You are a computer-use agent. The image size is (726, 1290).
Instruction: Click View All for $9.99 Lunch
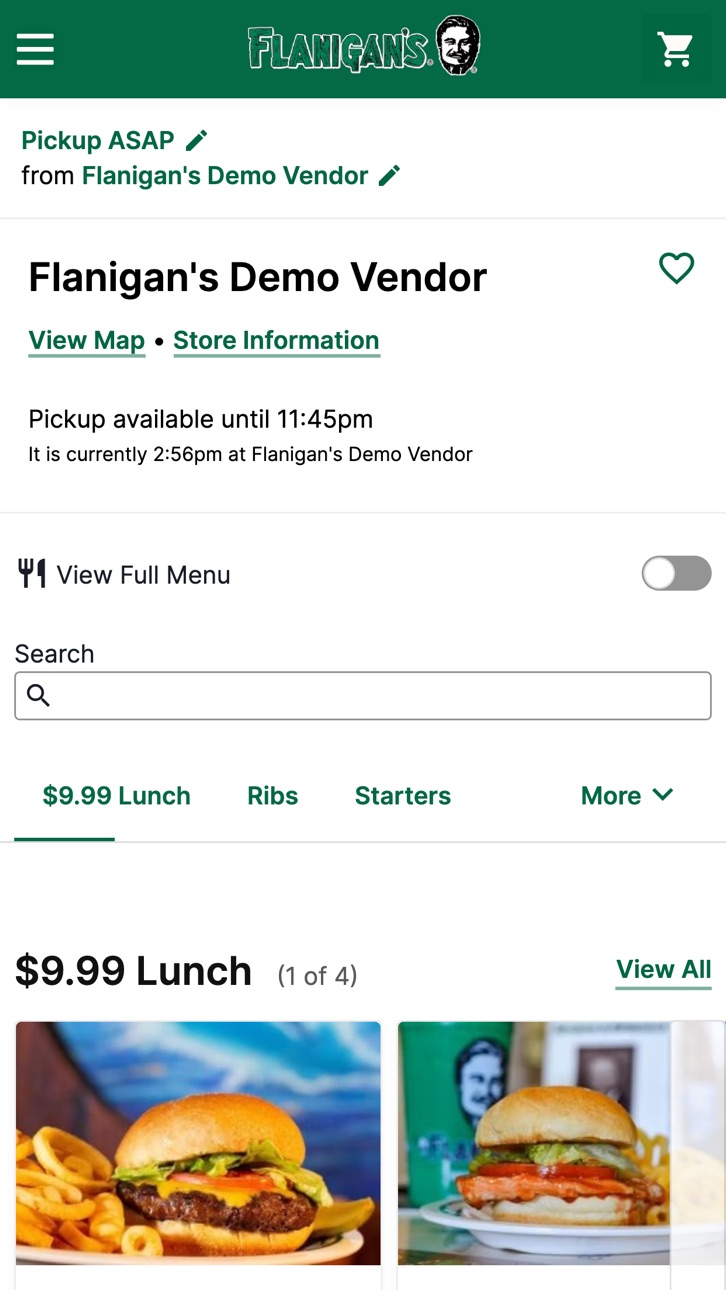[664, 970]
